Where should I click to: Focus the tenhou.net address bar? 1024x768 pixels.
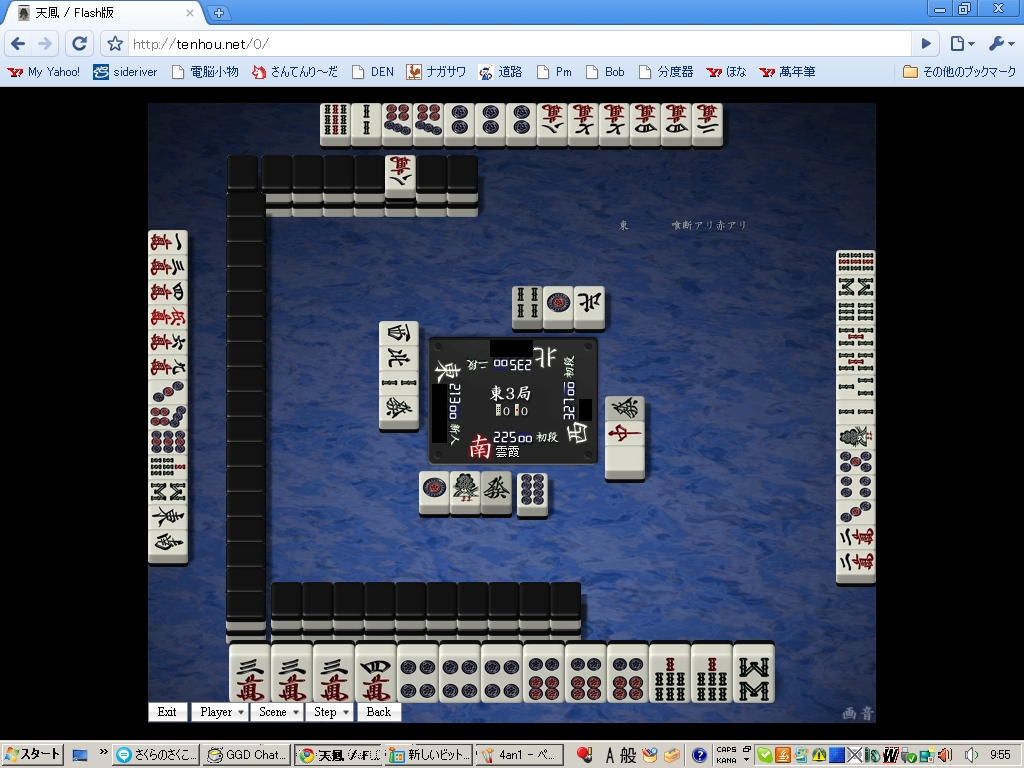[519, 44]
